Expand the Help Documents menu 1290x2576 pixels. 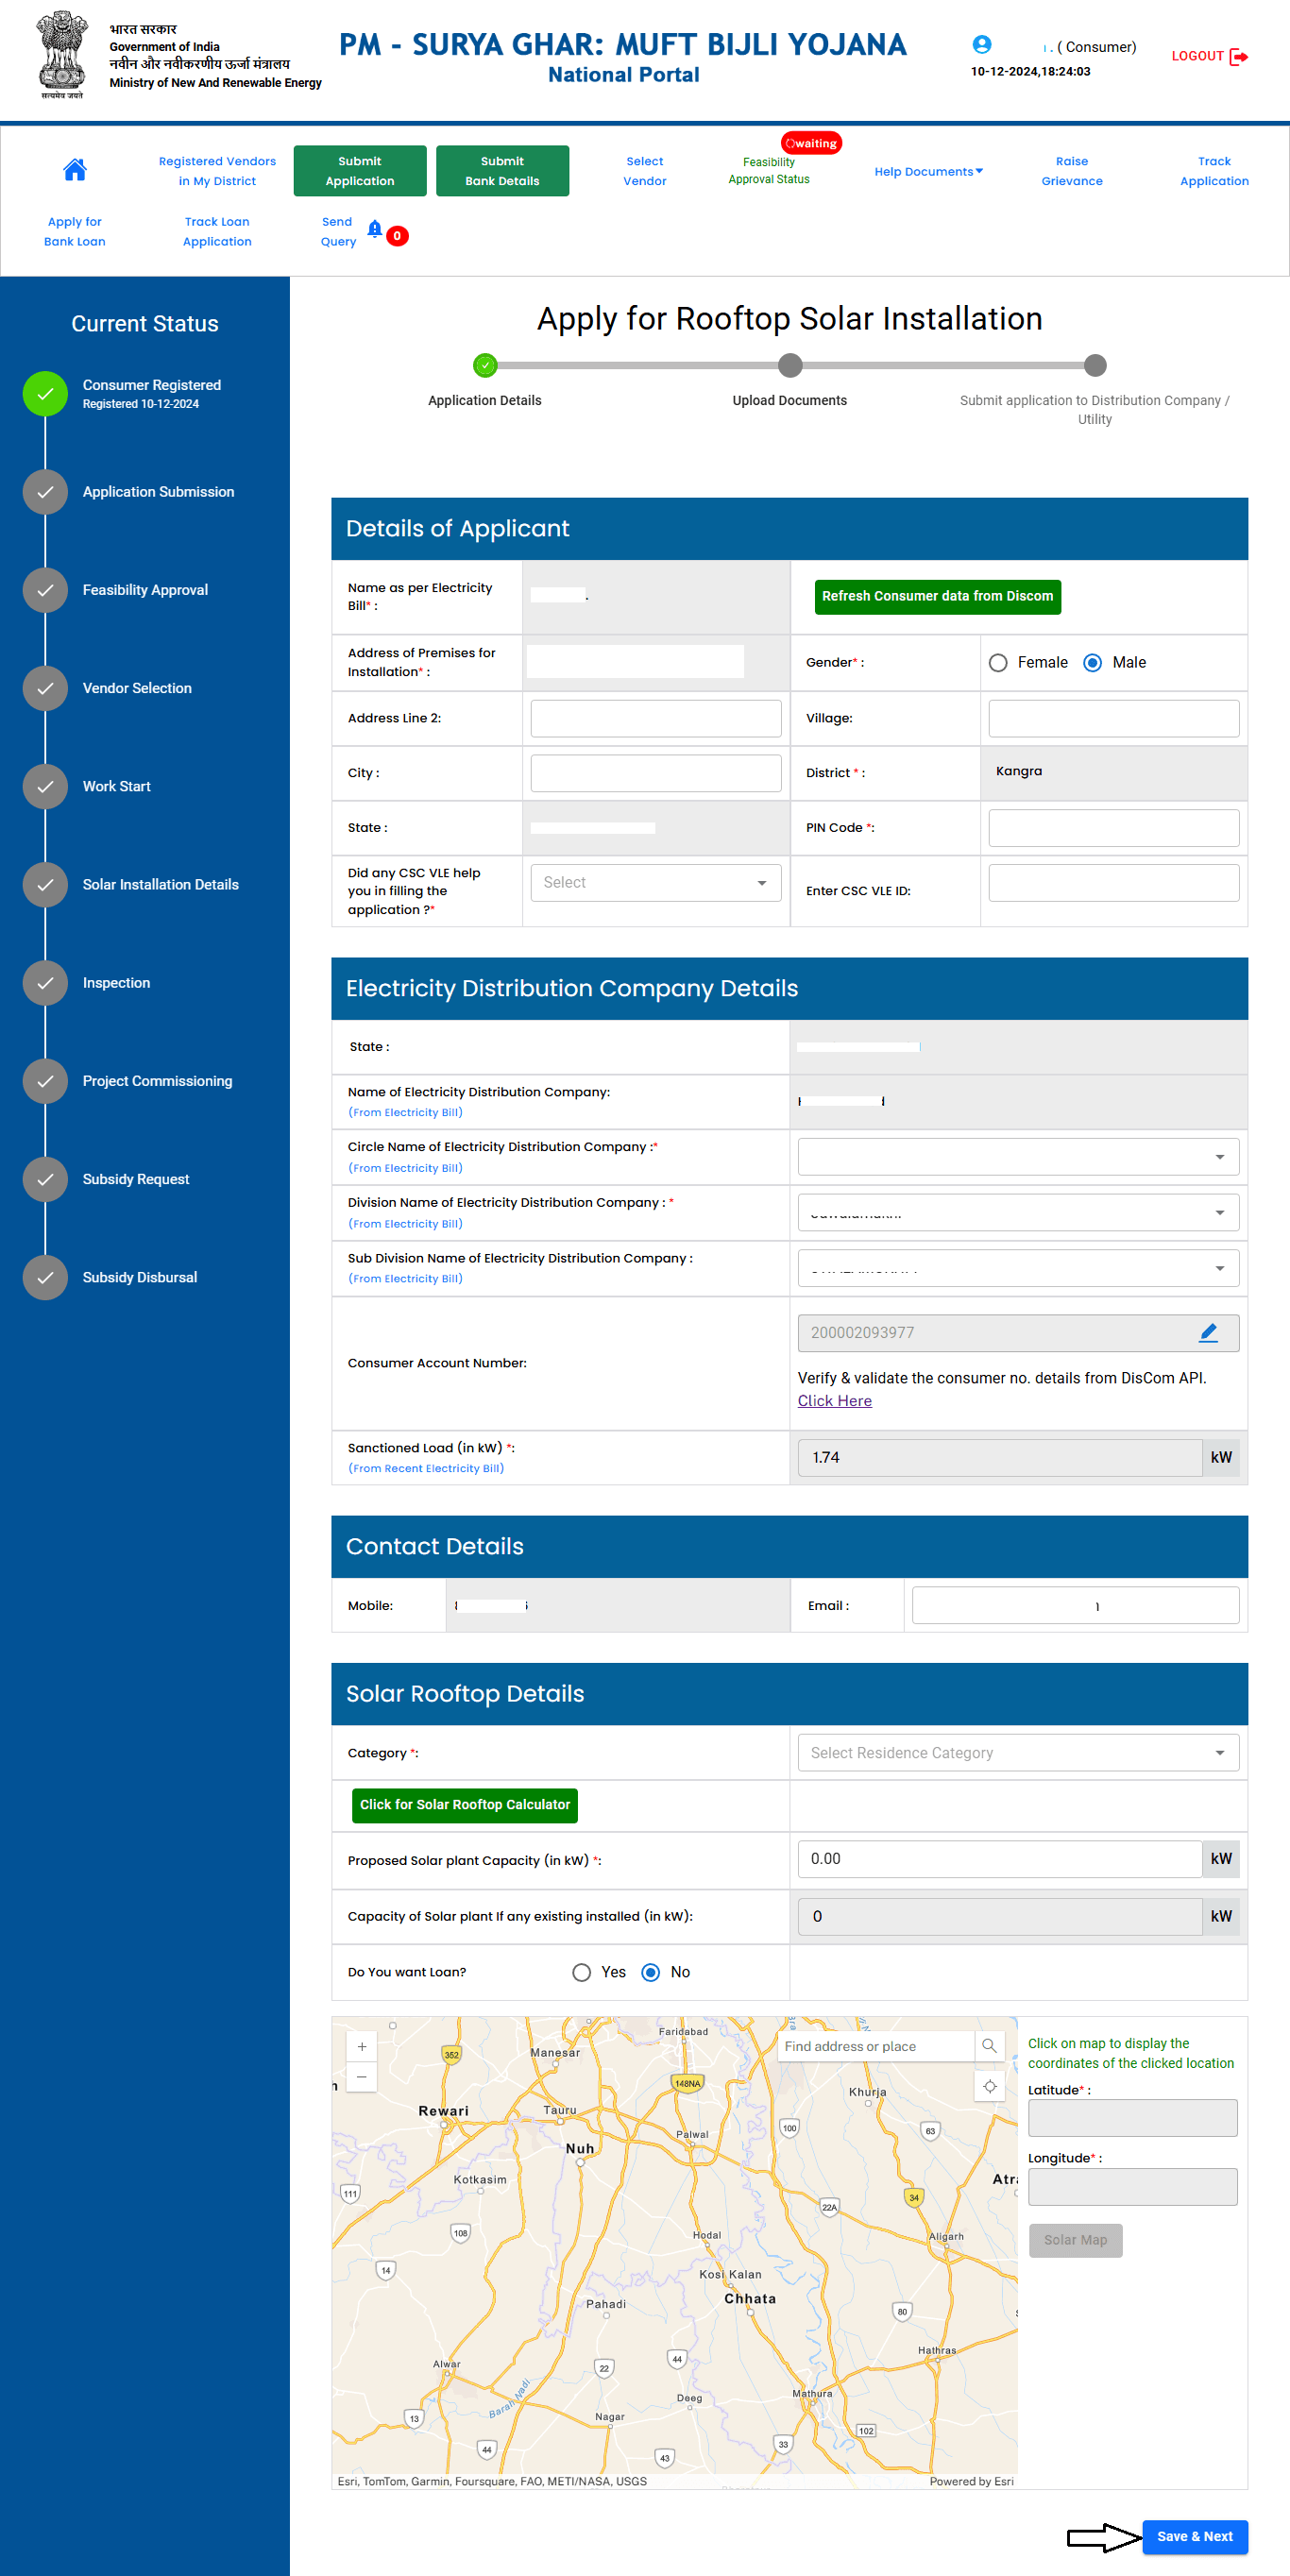point(928,171)
